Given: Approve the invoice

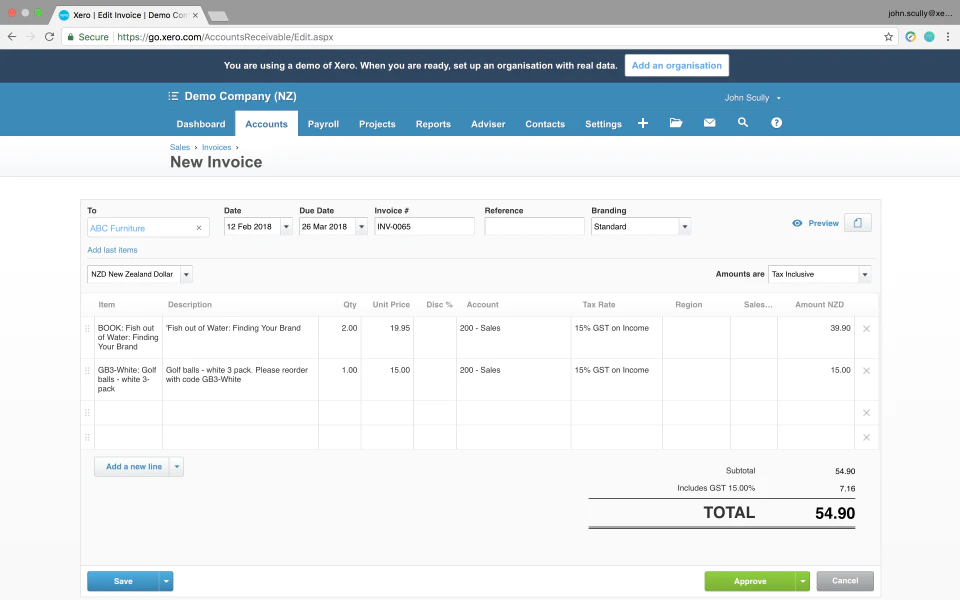Looking at the screenshot, I should [x=750, y=581].
